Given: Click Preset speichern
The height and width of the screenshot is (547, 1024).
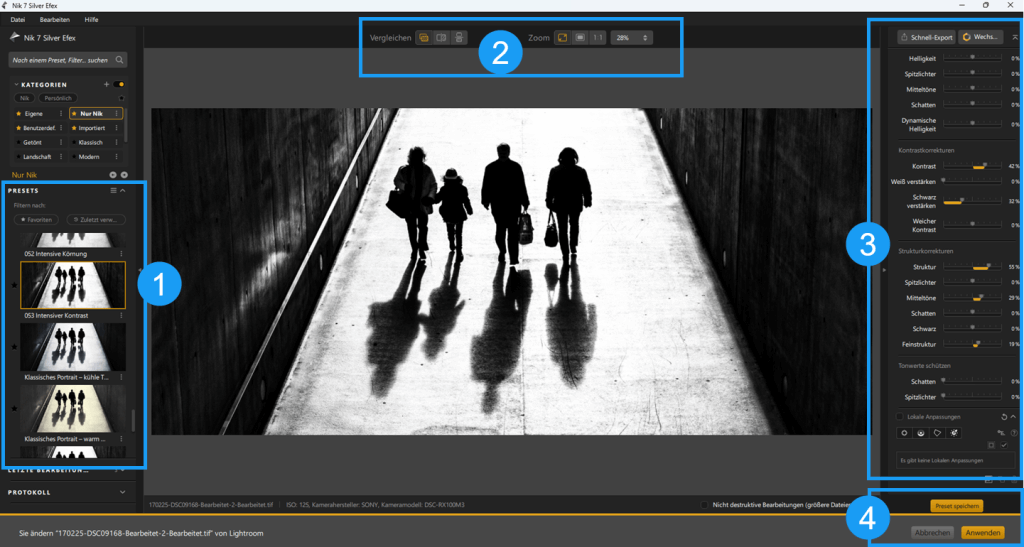Looking at the screenshot, I should 956,505.
